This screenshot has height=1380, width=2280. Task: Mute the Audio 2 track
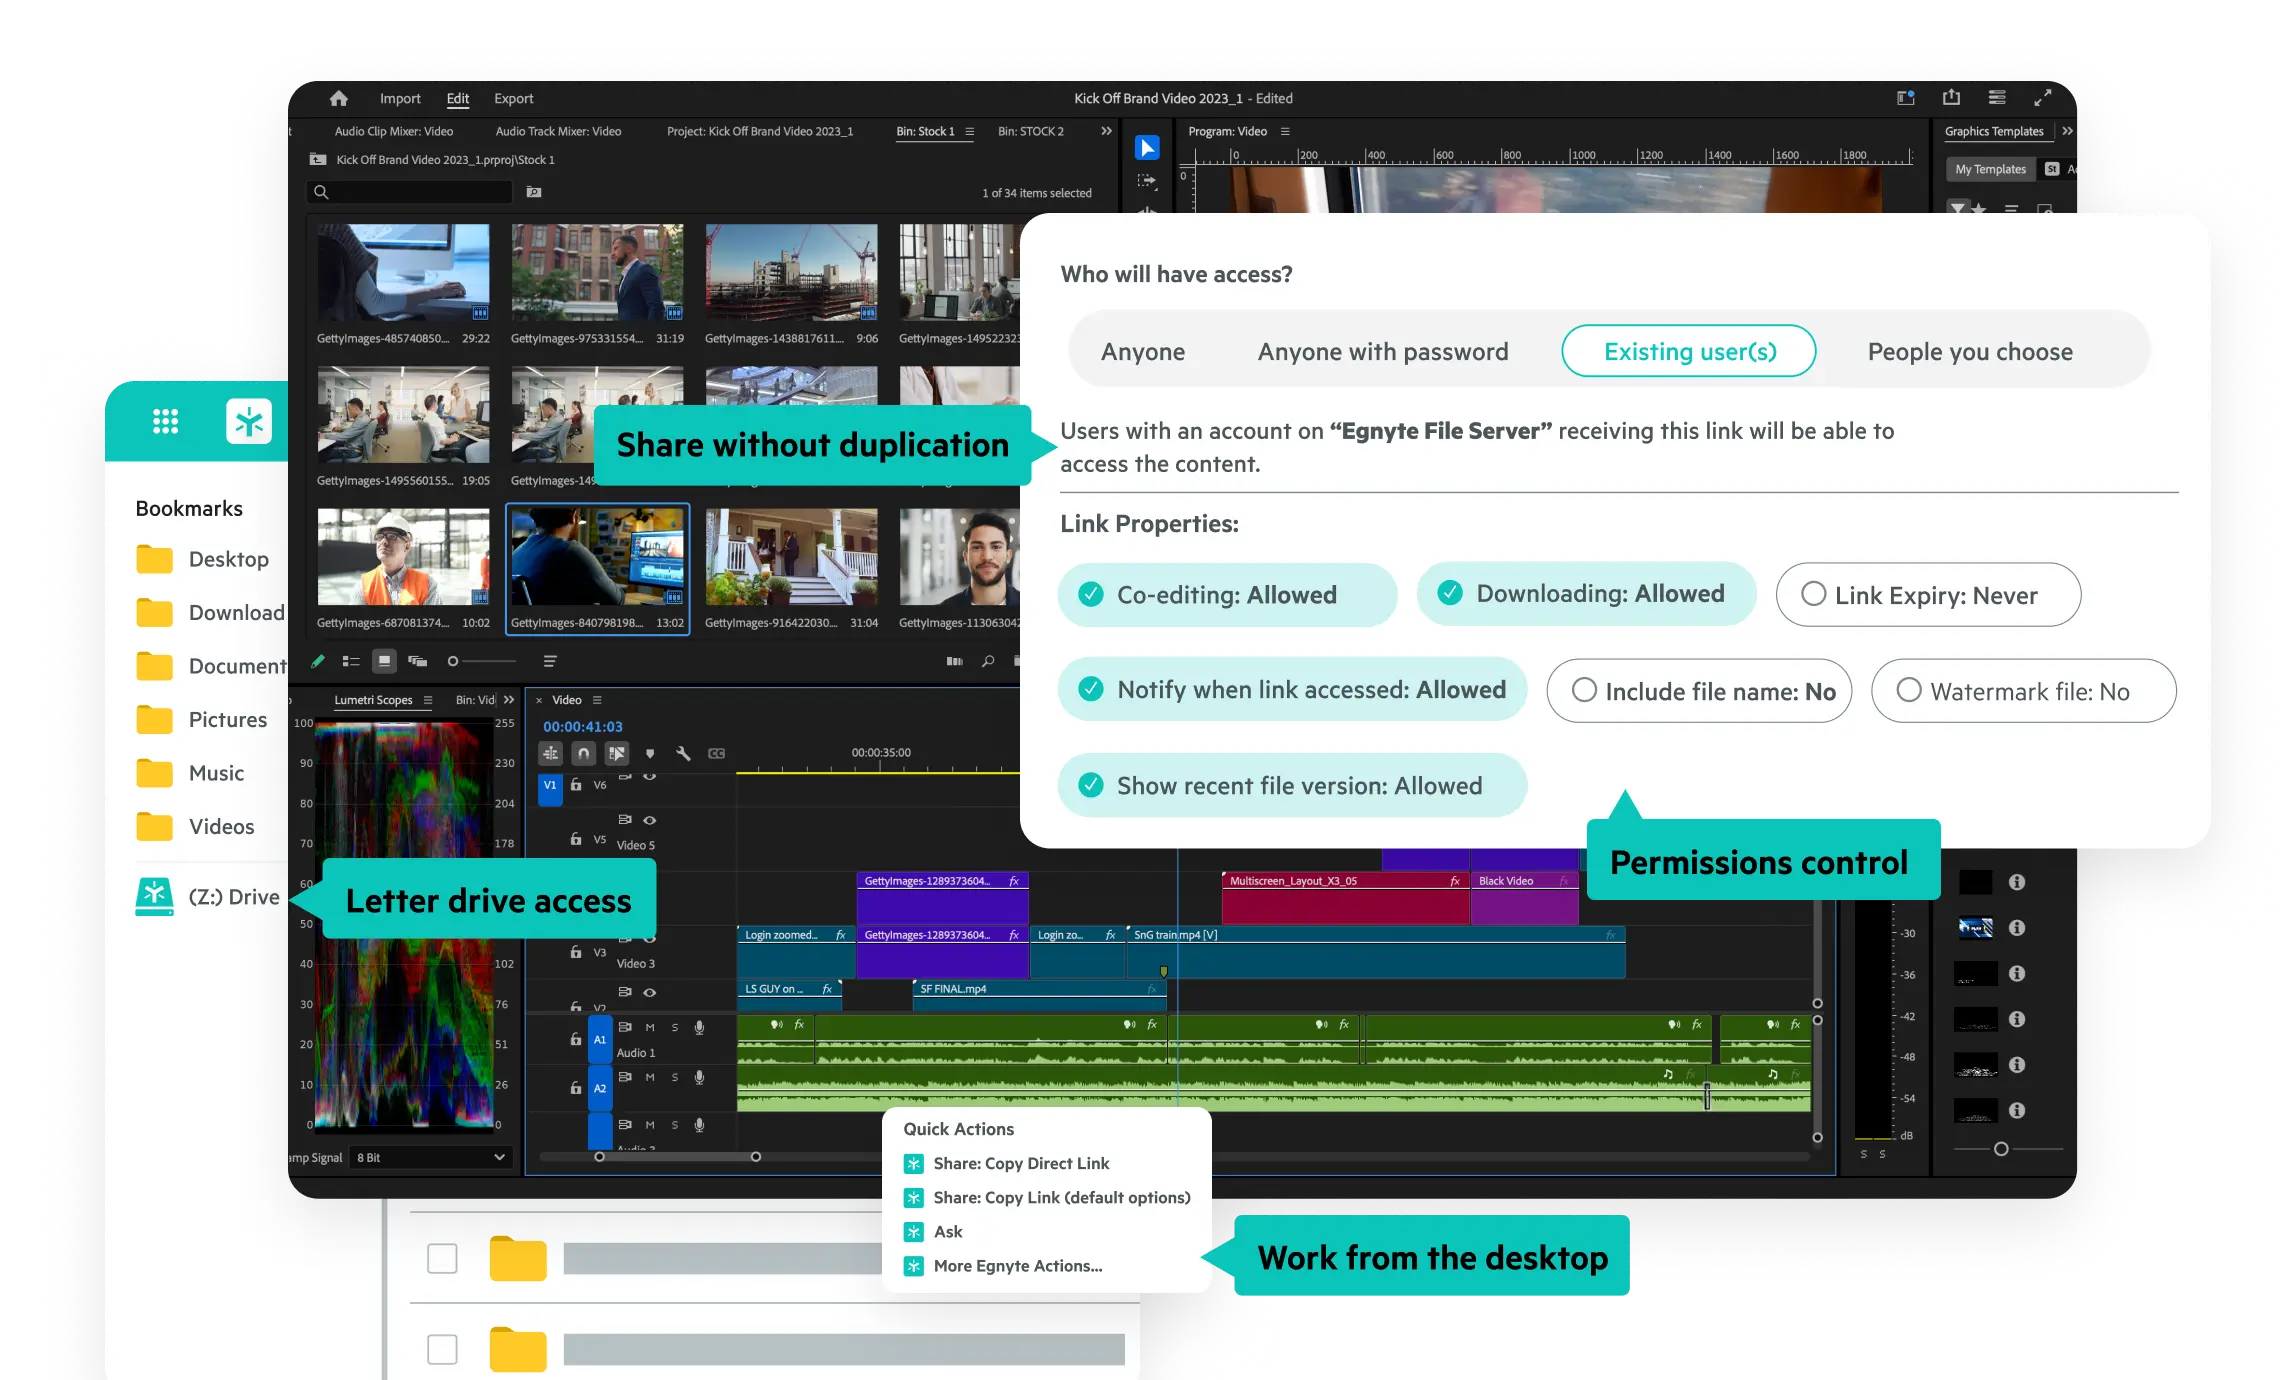tap(649, 1077)
